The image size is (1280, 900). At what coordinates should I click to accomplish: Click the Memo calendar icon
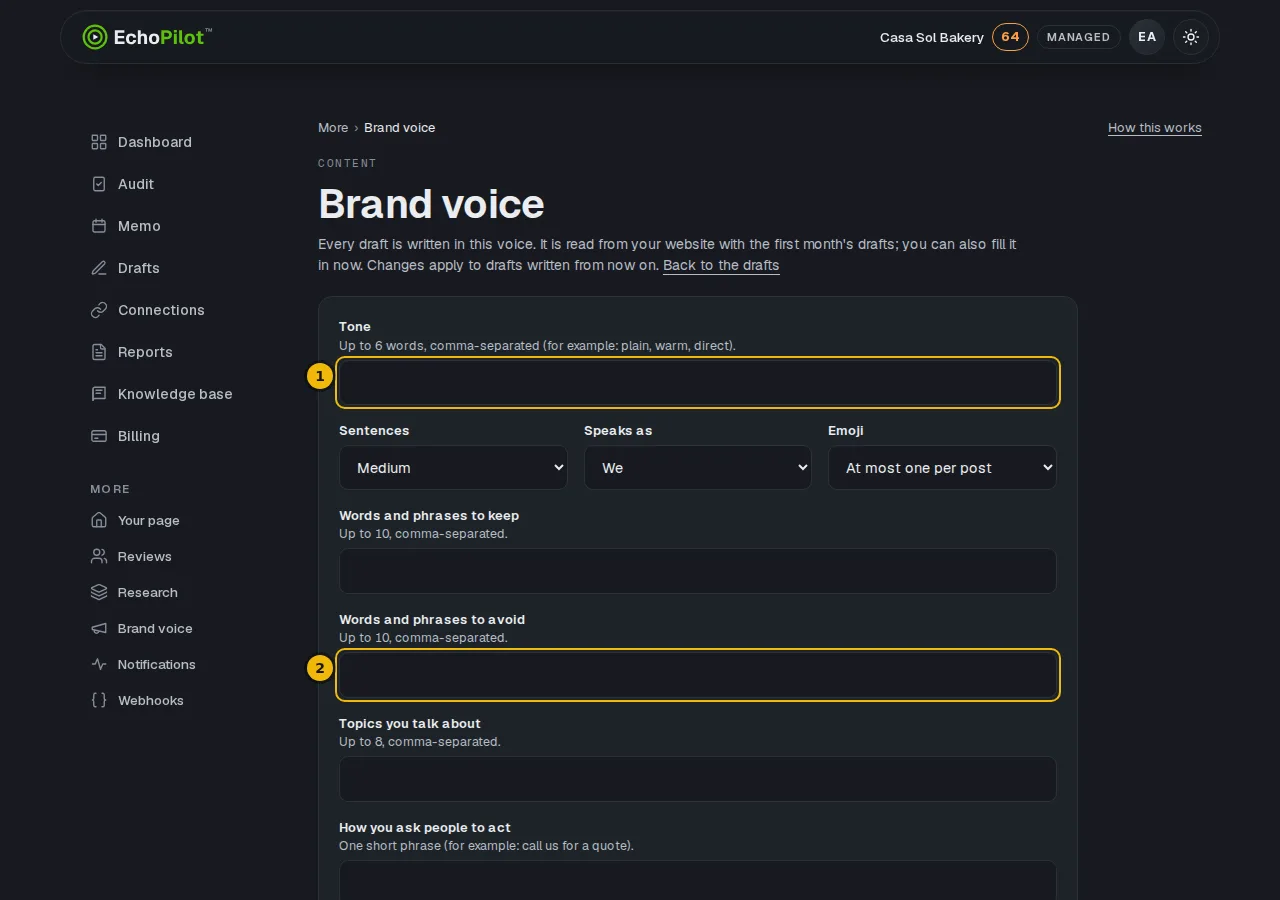point(99,226)
